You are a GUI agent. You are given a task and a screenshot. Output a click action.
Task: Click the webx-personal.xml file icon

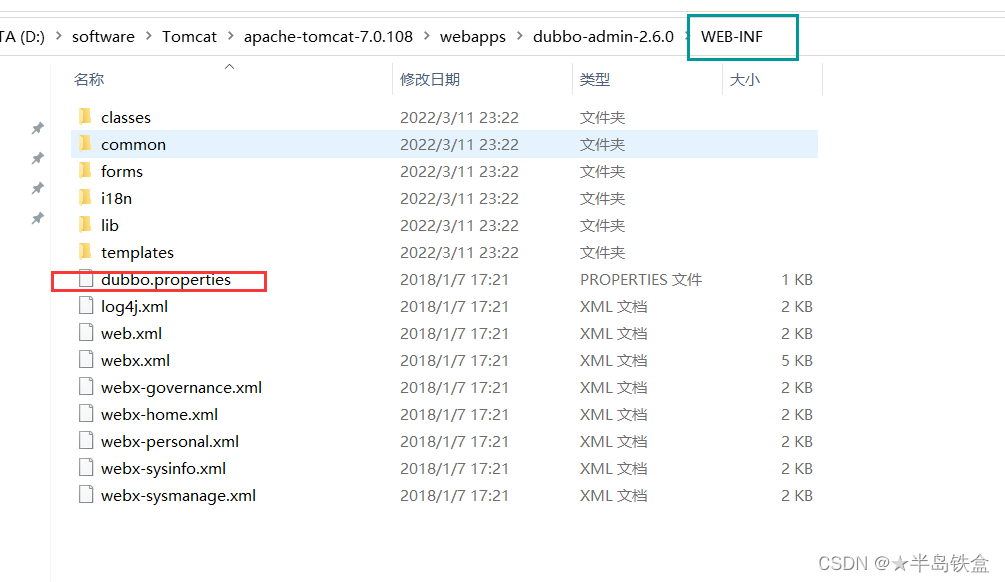pyautogui.click(x=86, y=440)
